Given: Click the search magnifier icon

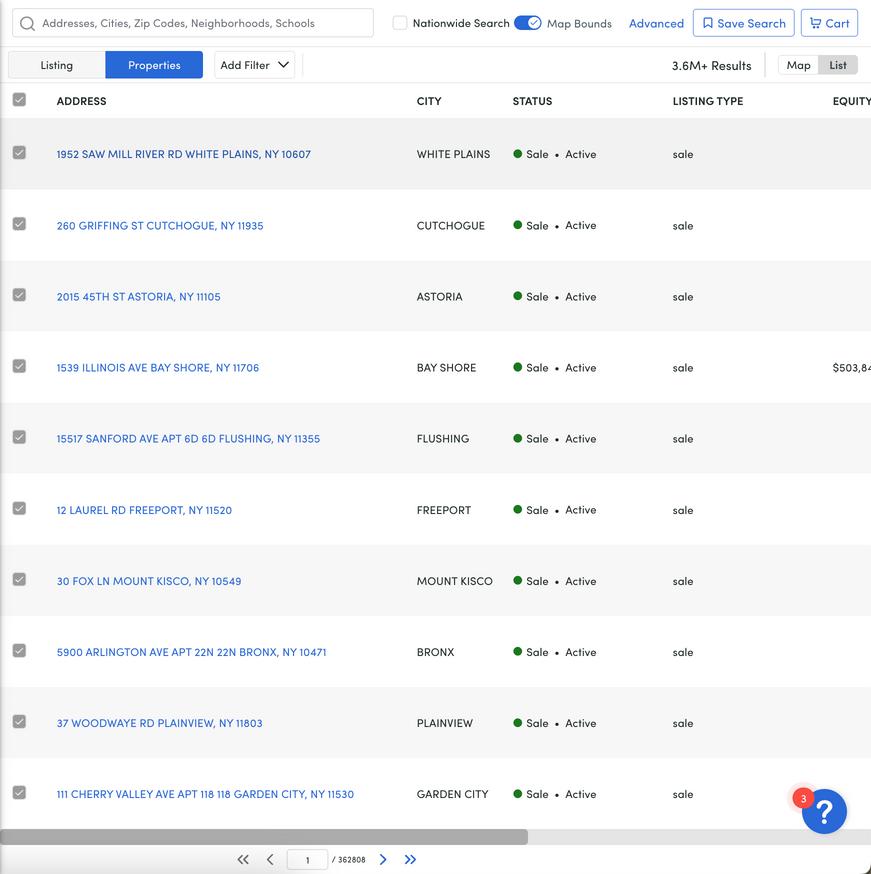Looking at the screenshot, I should point(27,23).
